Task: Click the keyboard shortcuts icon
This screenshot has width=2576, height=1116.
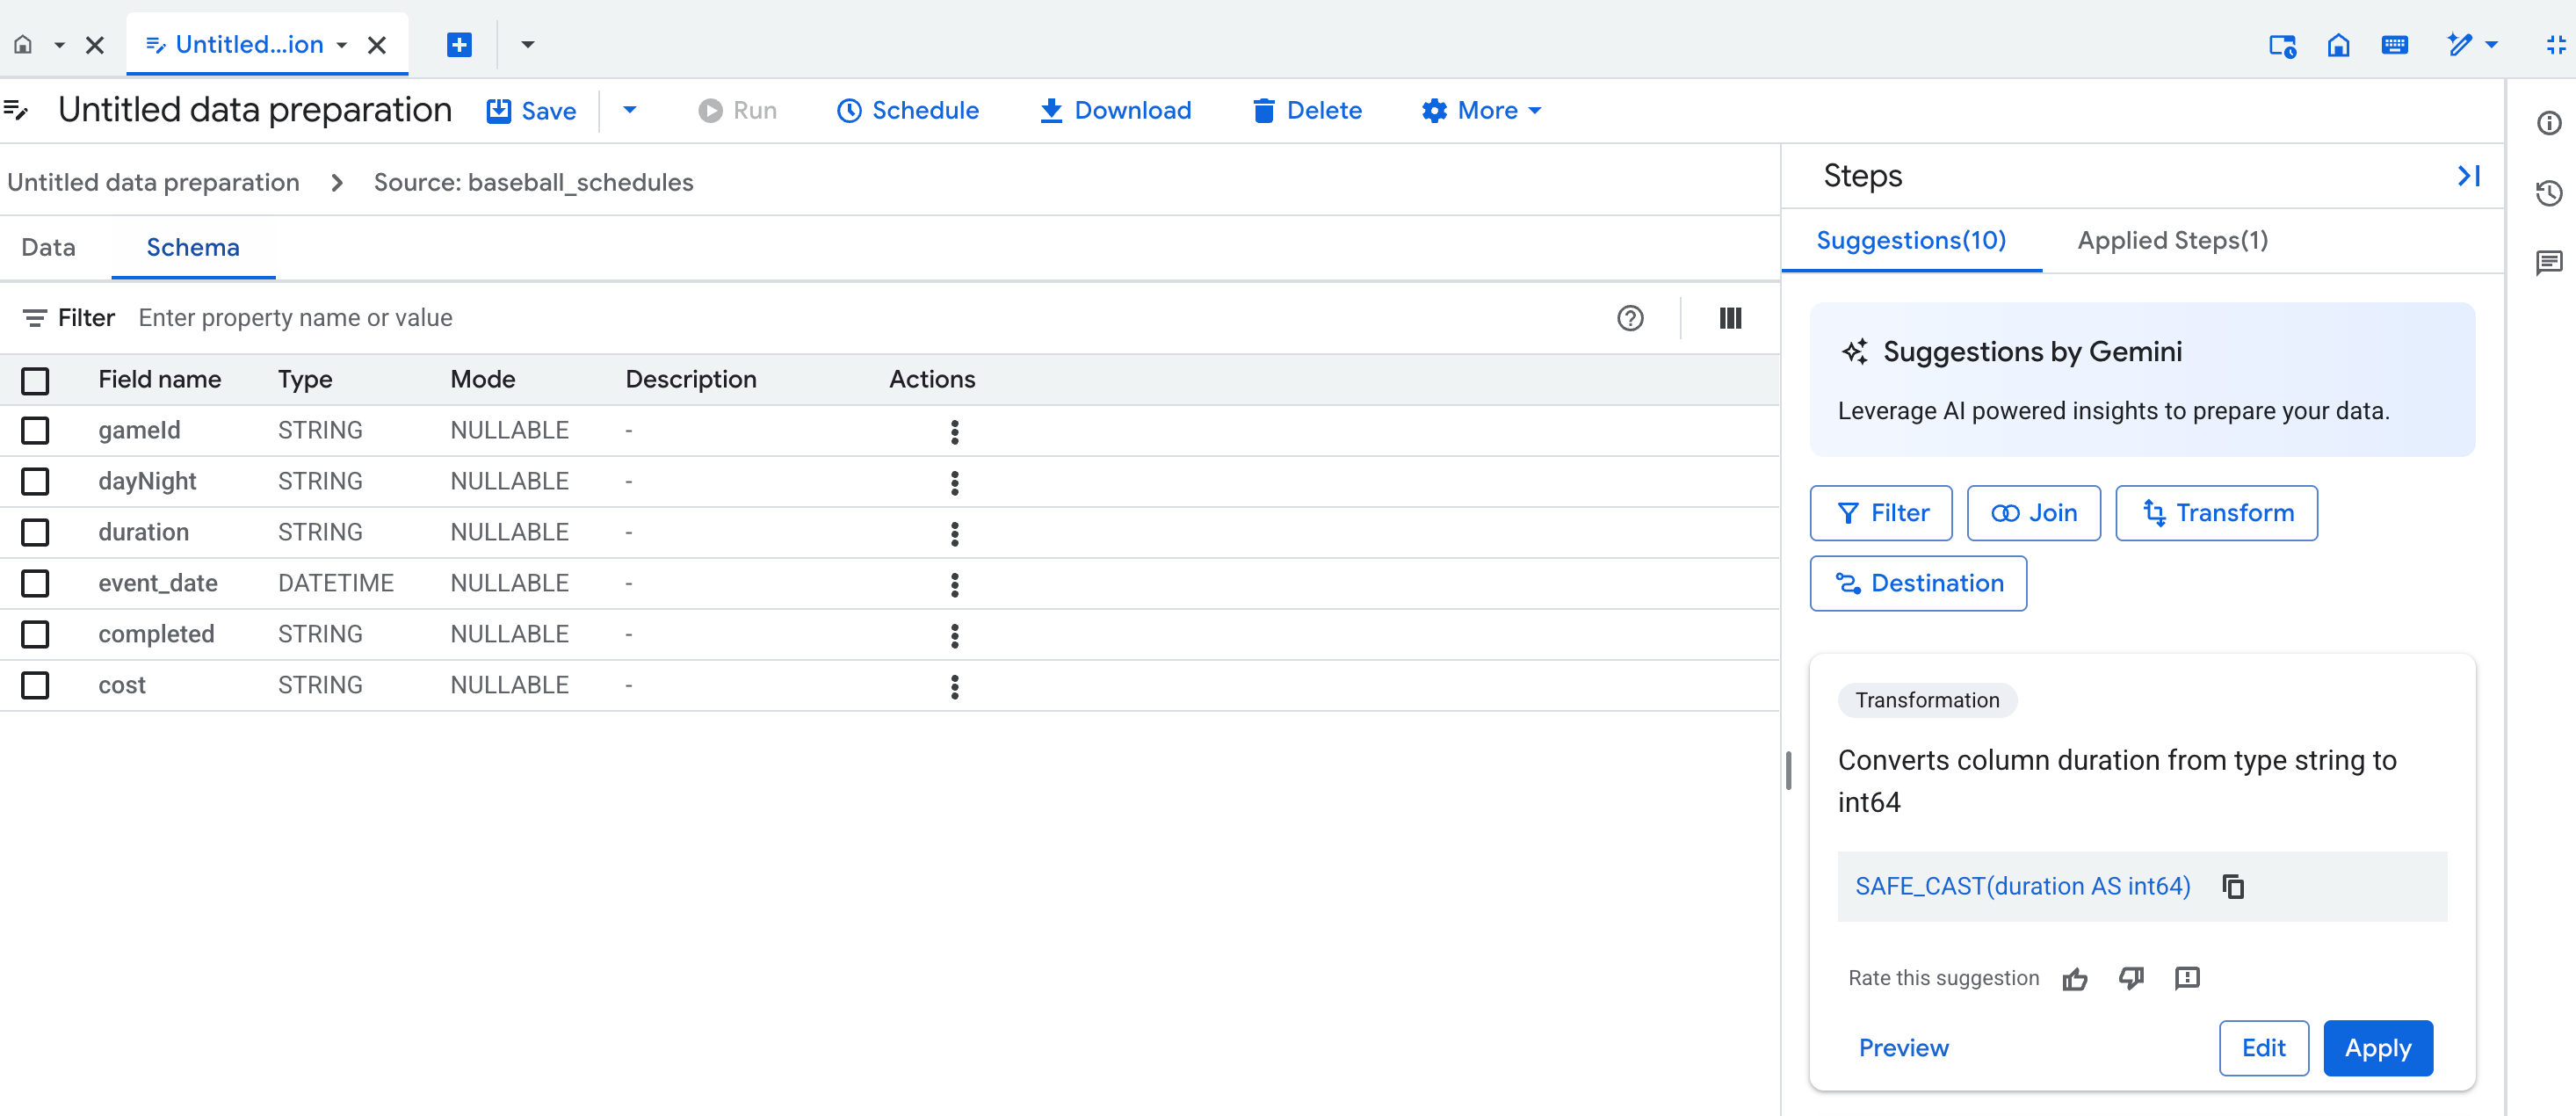Action: tap(2396, 45)
